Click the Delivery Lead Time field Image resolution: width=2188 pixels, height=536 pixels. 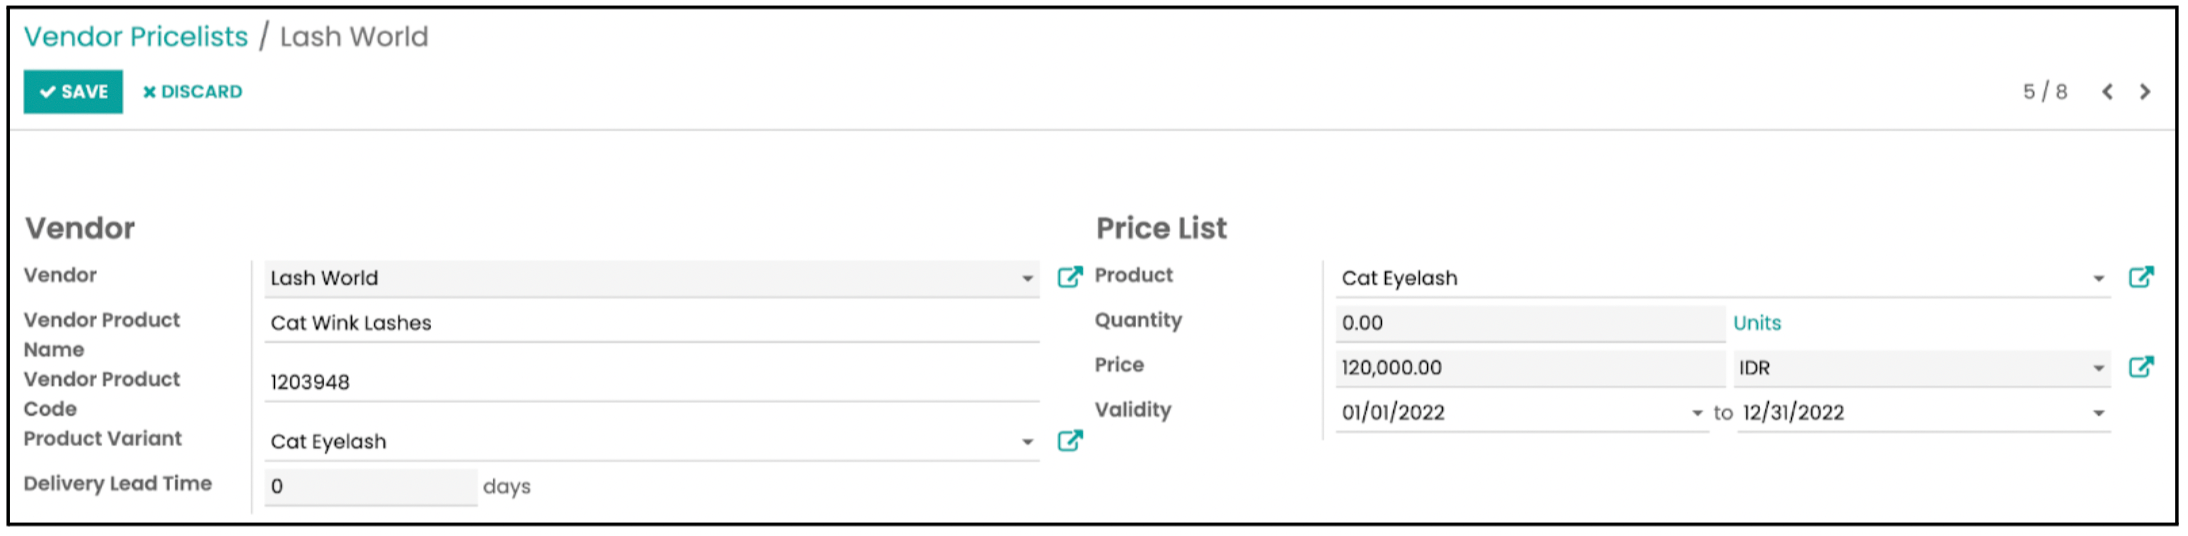pyautogui.click(x=371, y=487)
